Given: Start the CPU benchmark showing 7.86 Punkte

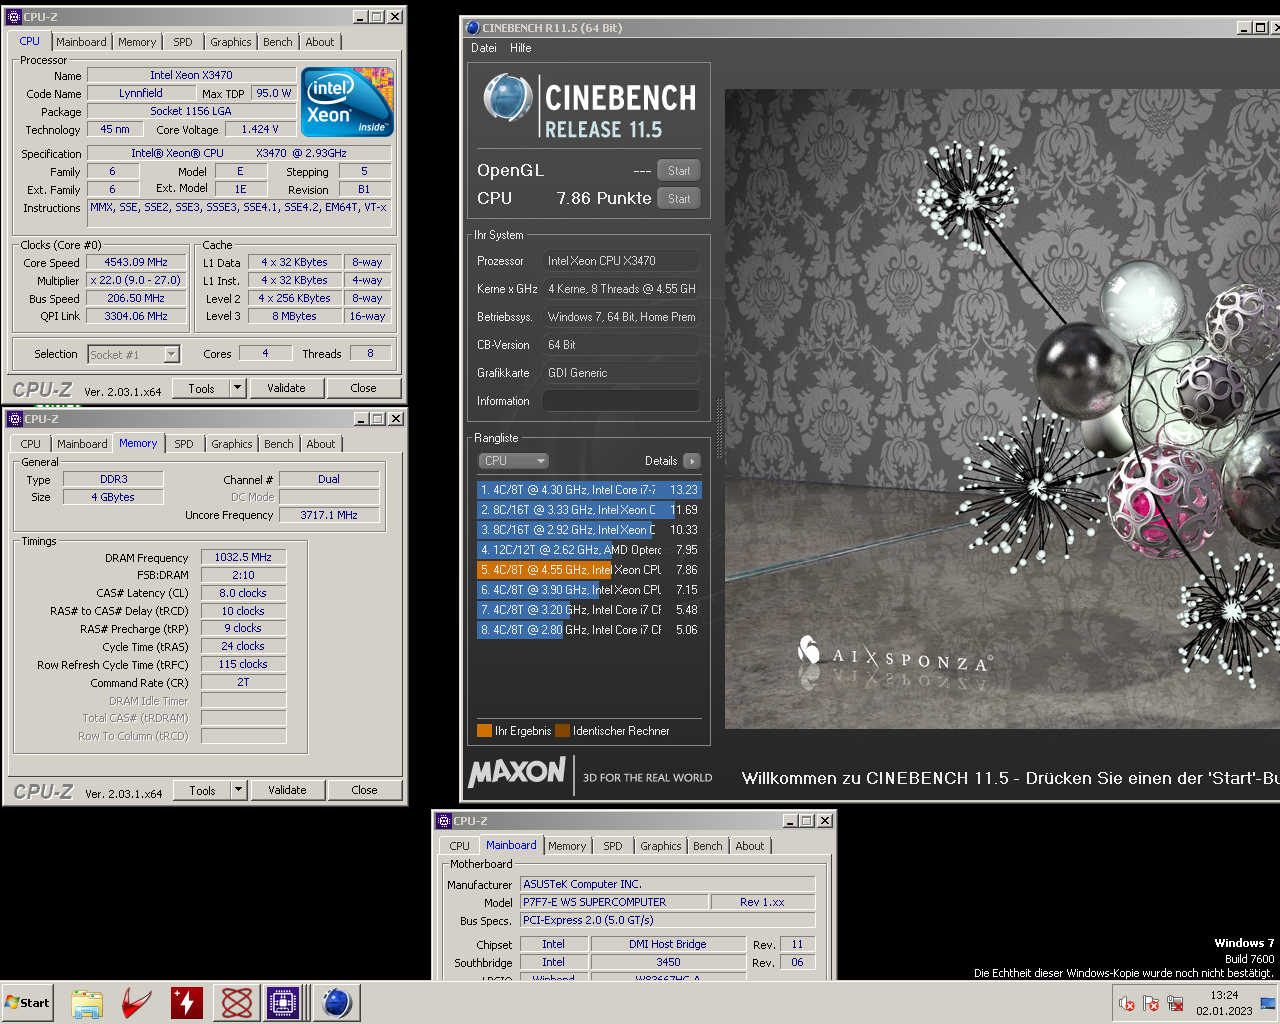Looking at the screenshot, I should pos(679,199).
